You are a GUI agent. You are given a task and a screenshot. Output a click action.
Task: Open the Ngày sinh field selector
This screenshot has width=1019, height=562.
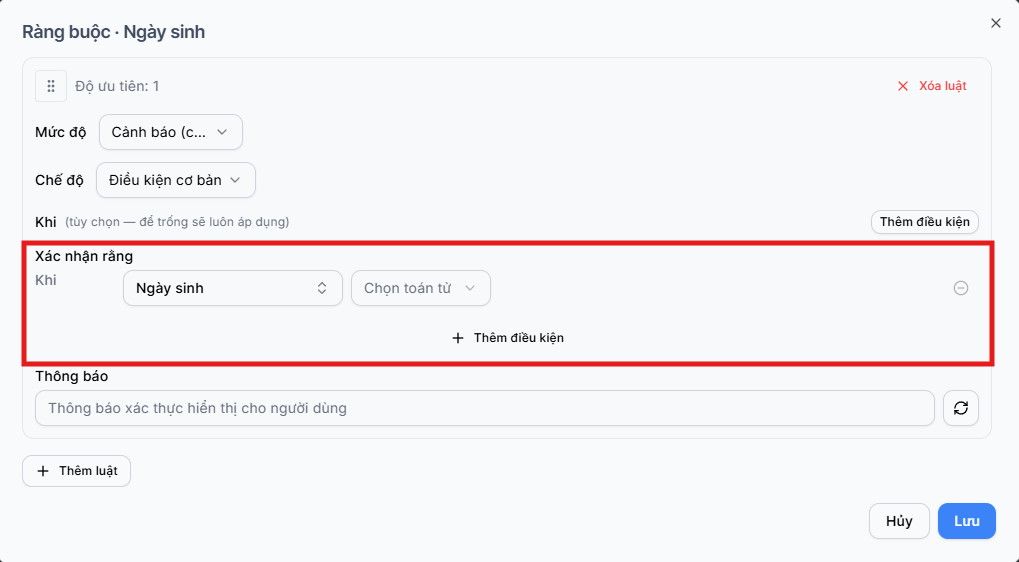tap(233, 288)
